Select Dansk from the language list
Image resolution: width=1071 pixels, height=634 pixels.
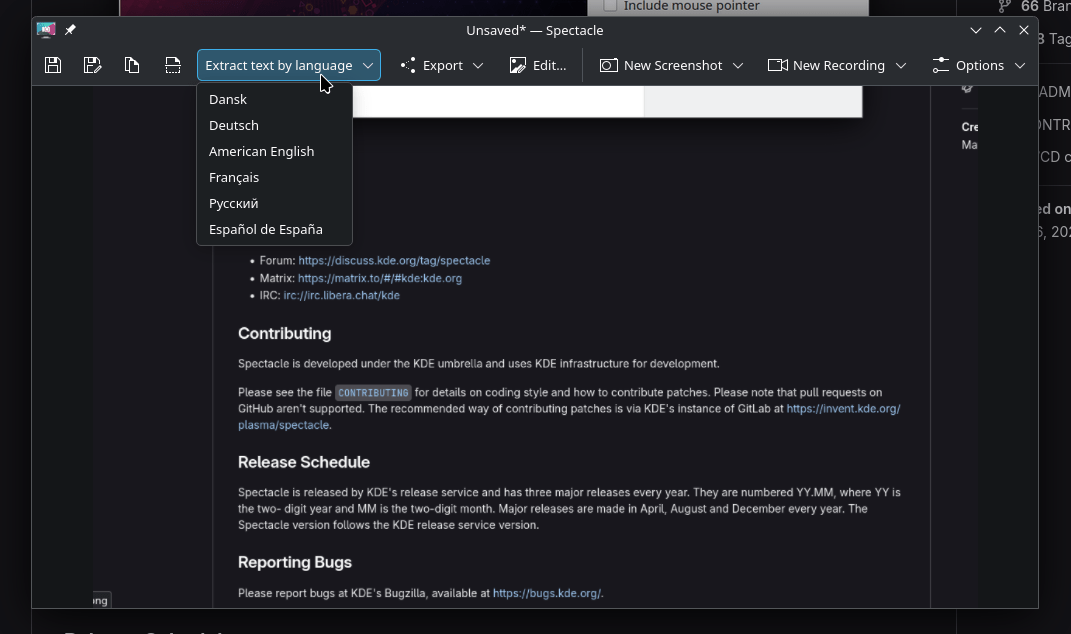pos(228,99)
